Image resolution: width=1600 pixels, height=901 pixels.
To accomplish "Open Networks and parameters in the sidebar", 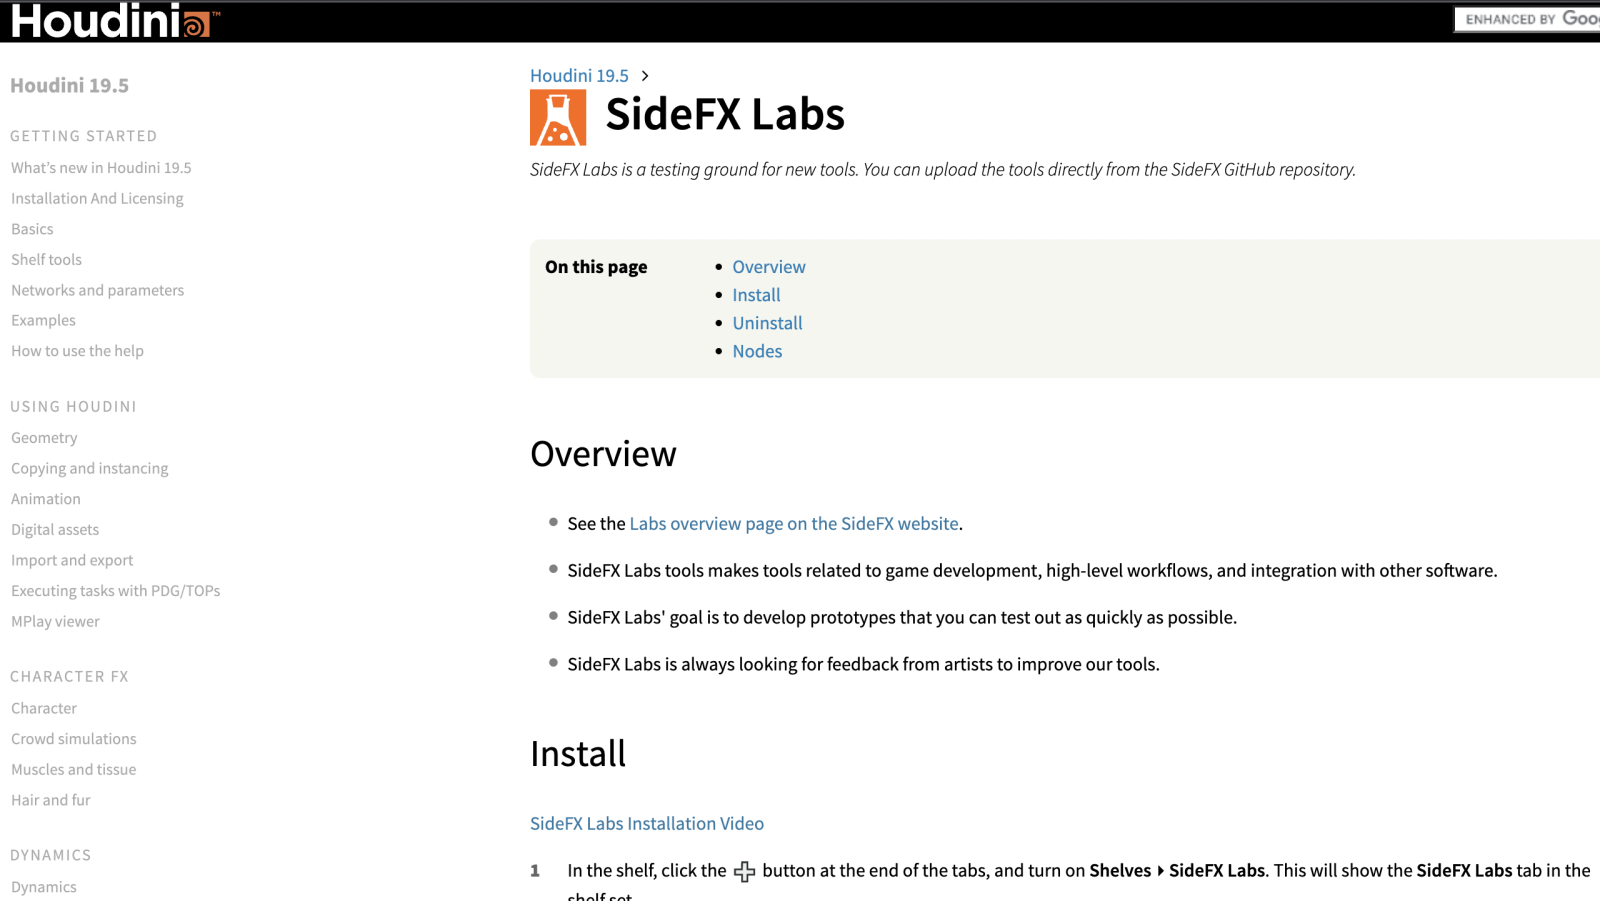I will pyautogui.click(x=97, y=290).
